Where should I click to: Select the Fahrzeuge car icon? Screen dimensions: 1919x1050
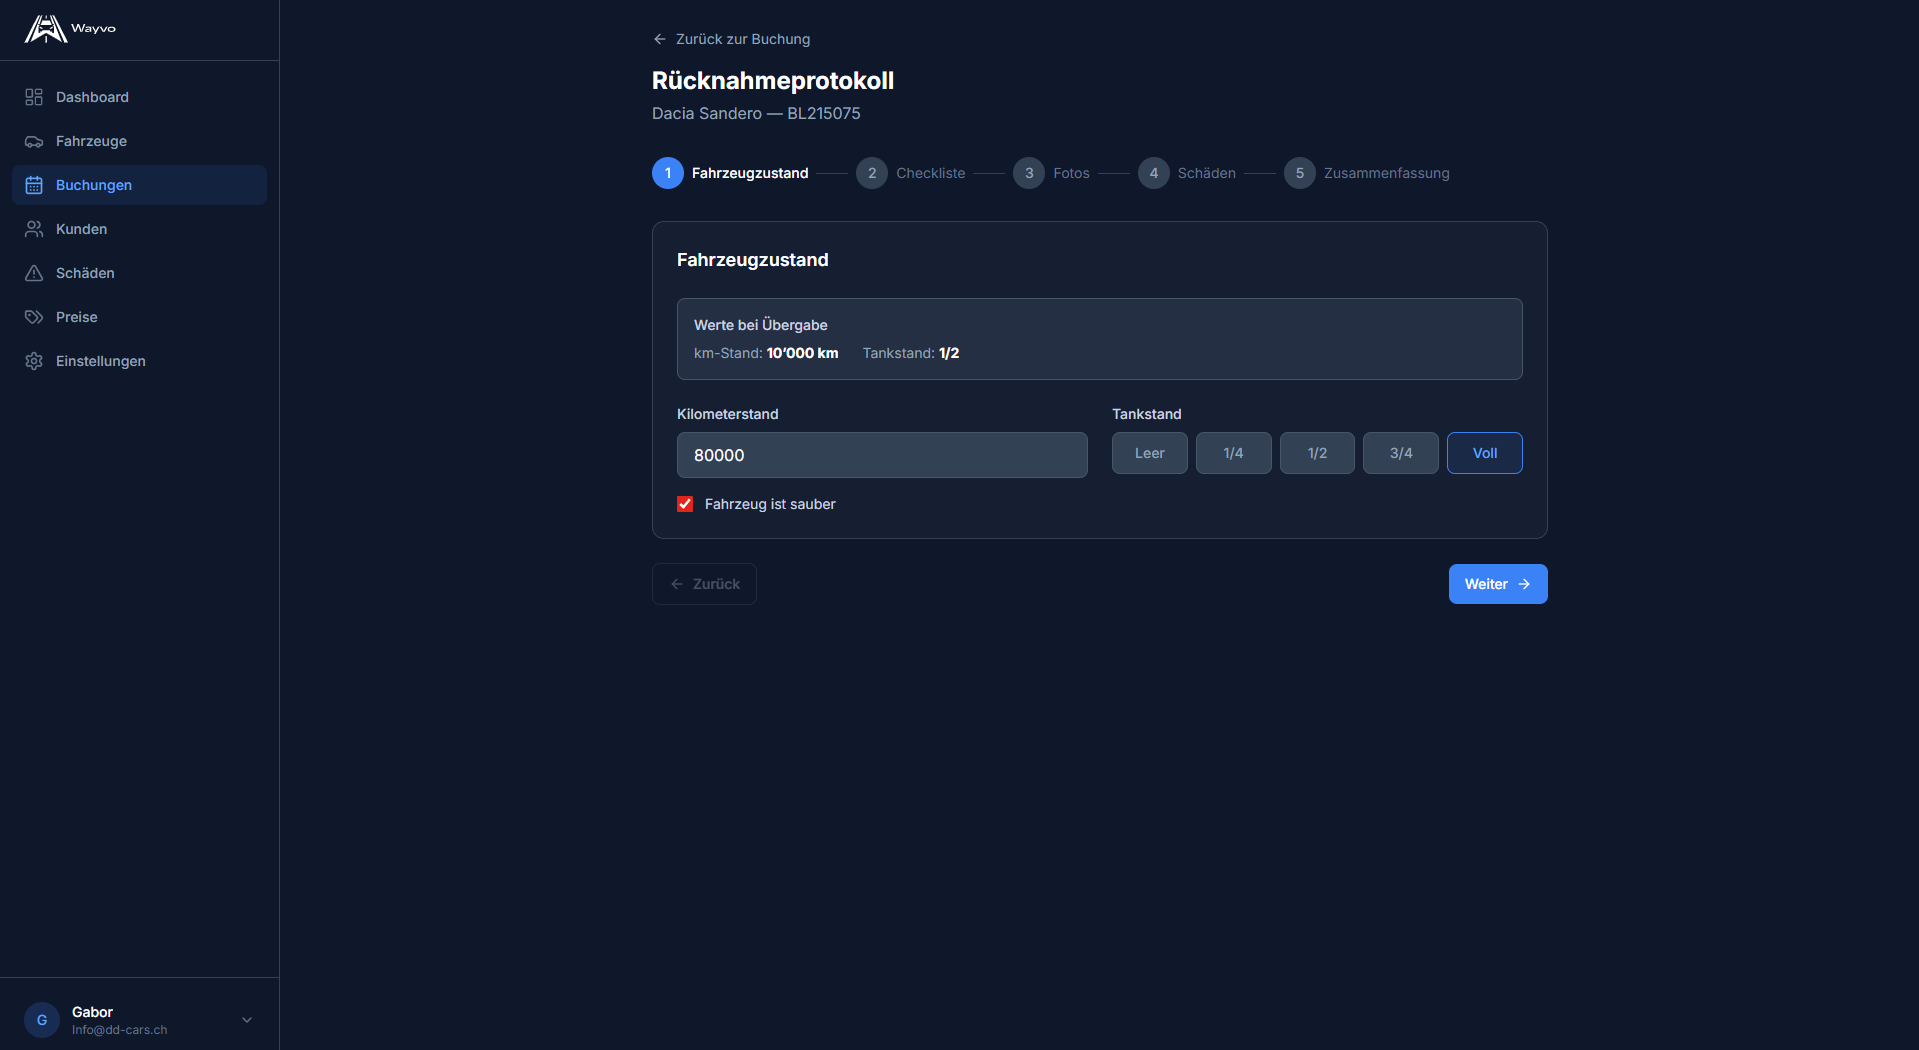(x=33, y=141)
